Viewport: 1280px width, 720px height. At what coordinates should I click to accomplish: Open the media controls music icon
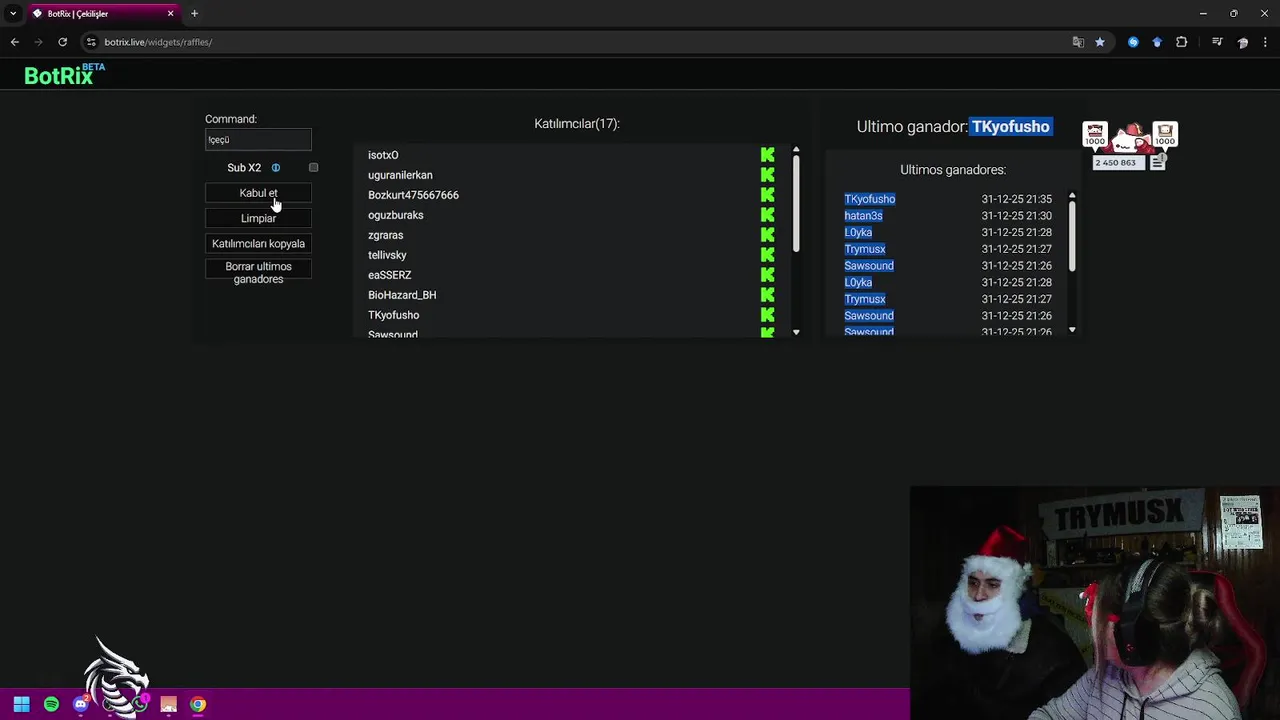coord(1217,42)
